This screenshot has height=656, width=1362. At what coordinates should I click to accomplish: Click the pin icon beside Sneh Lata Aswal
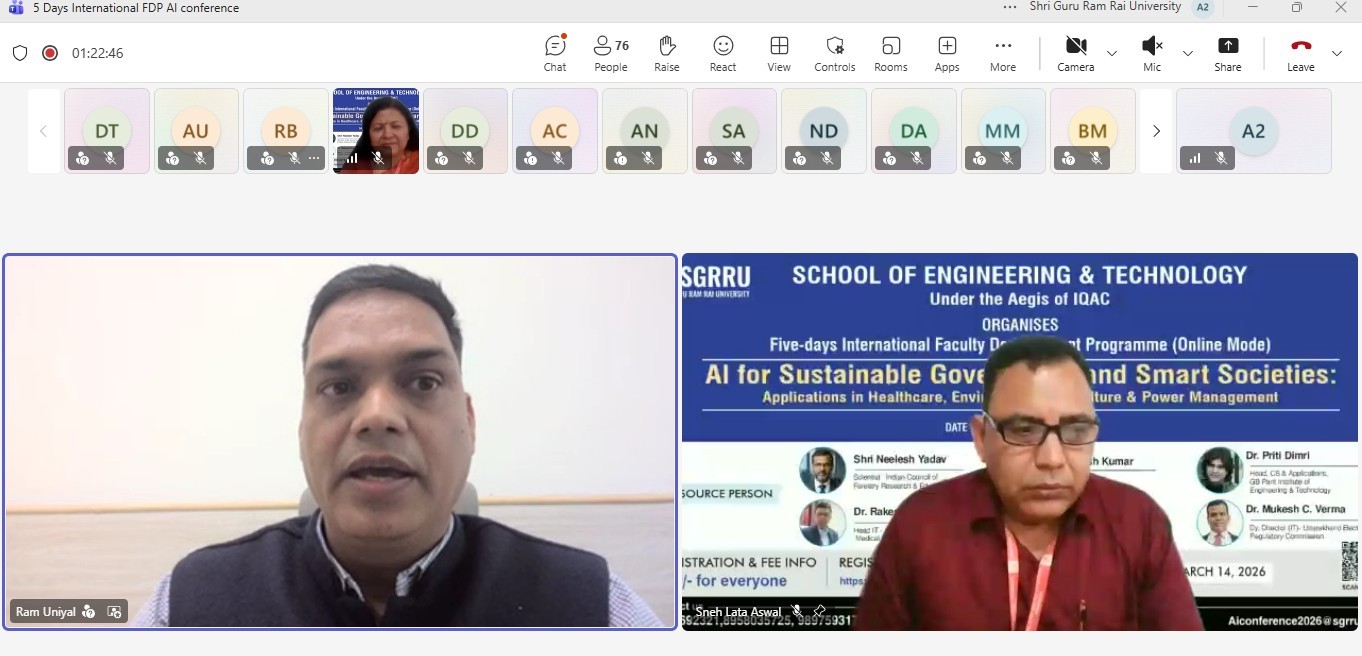820,611
